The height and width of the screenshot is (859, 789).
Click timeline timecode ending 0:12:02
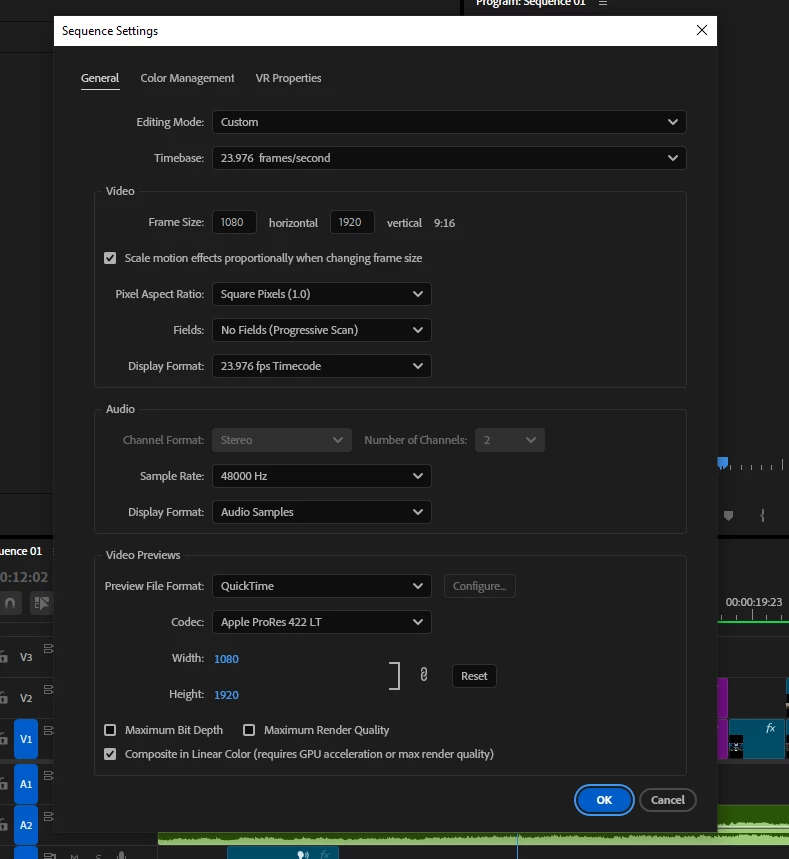[x=24, y=577]
